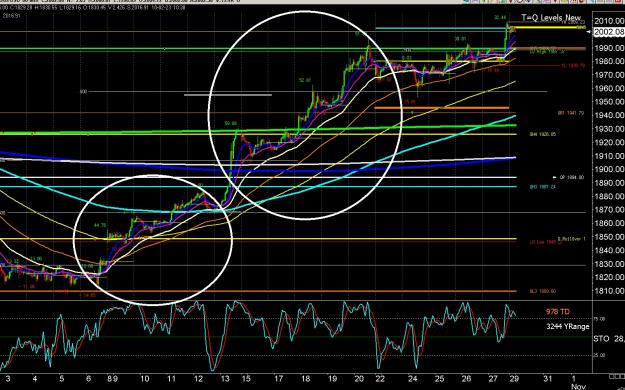
Task: Click the 1970.00 price axis label
Action: pos(609,75)
